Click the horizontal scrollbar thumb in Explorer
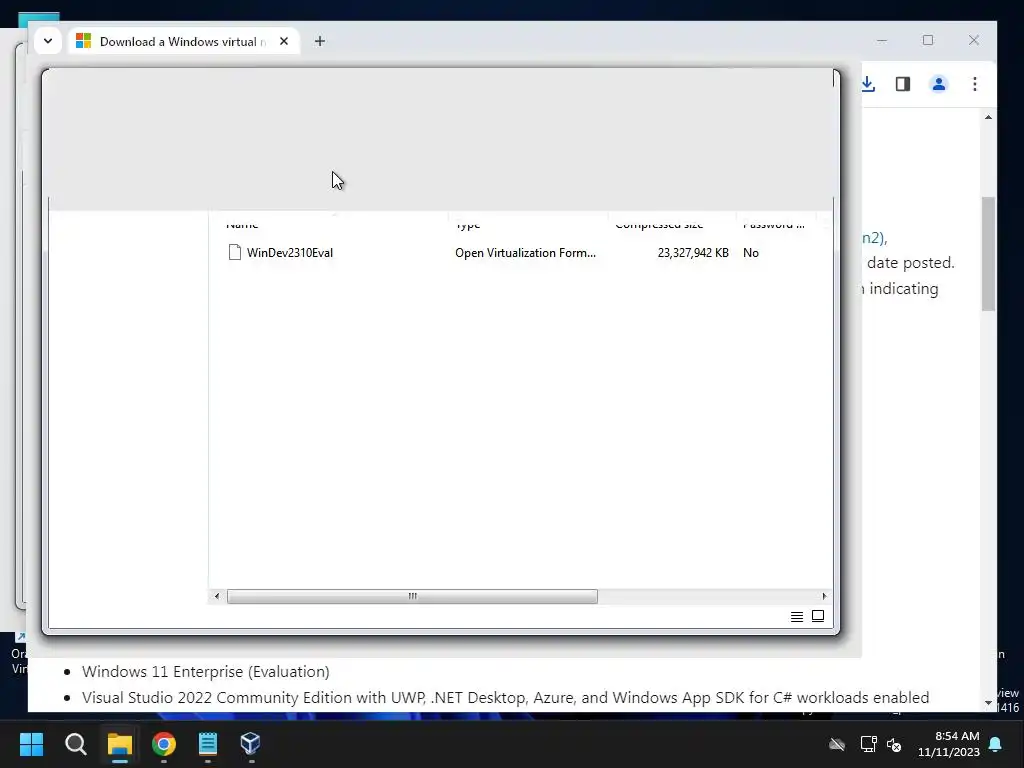Screen dimensions: 1024x768 [412, 596]
